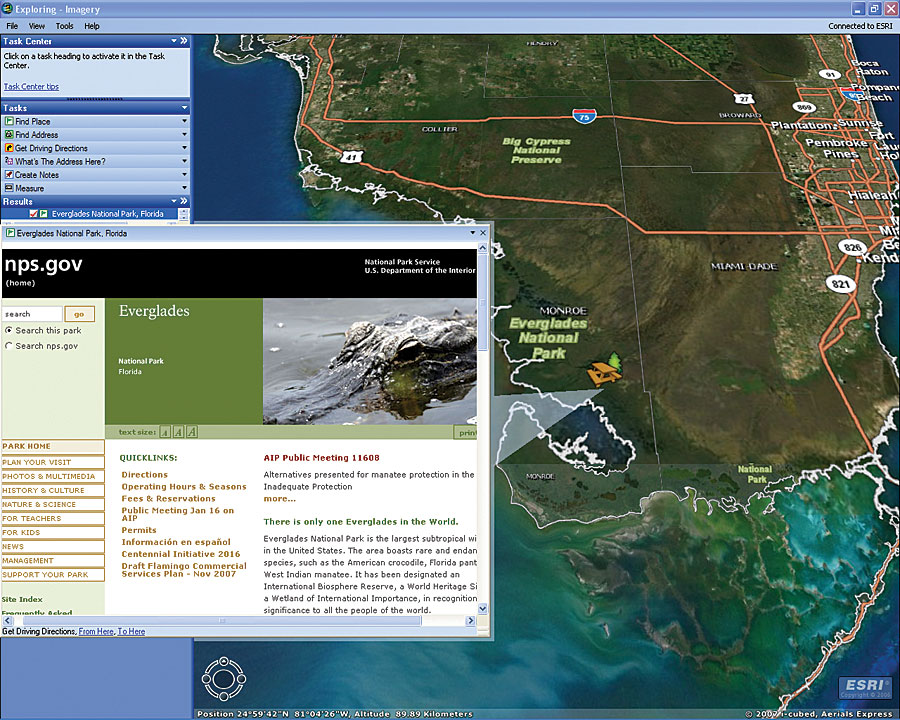Click the Create Notes pushpin icon
The width and height of the screenshot is (900, 720).
coord(9,175)
